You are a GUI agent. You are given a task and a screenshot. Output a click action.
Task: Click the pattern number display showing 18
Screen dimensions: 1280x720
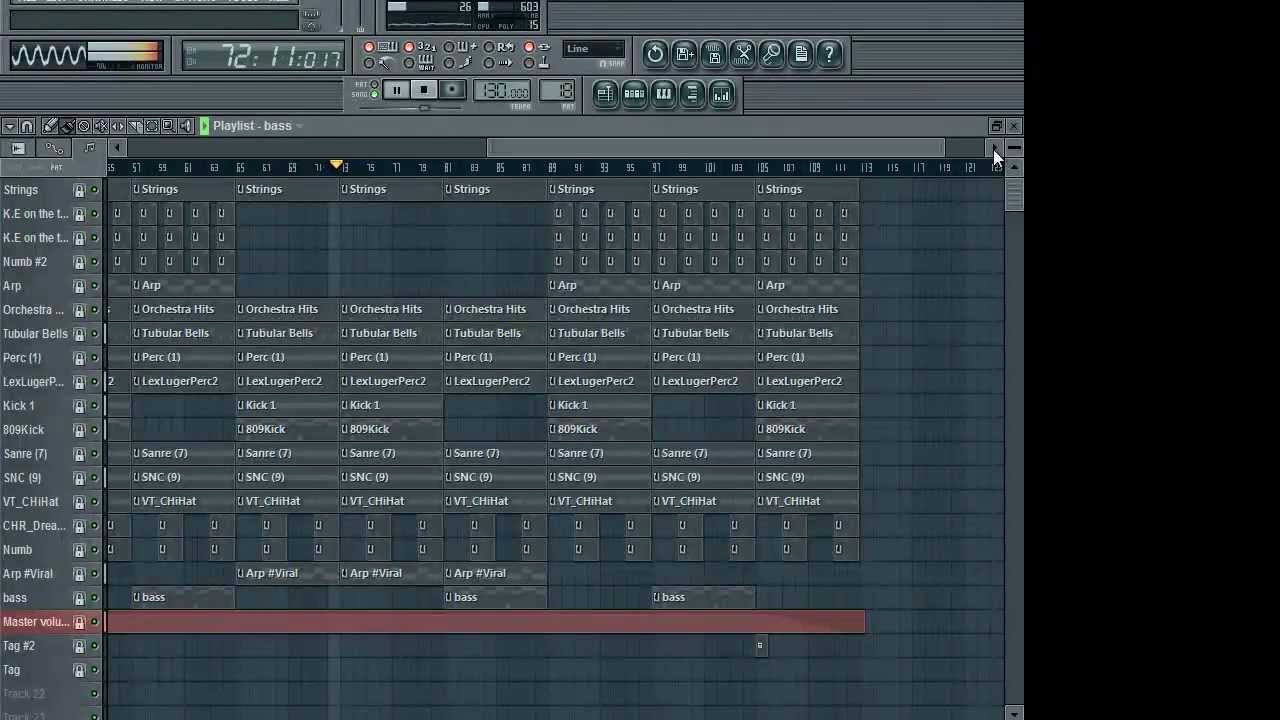click(557, 91)
